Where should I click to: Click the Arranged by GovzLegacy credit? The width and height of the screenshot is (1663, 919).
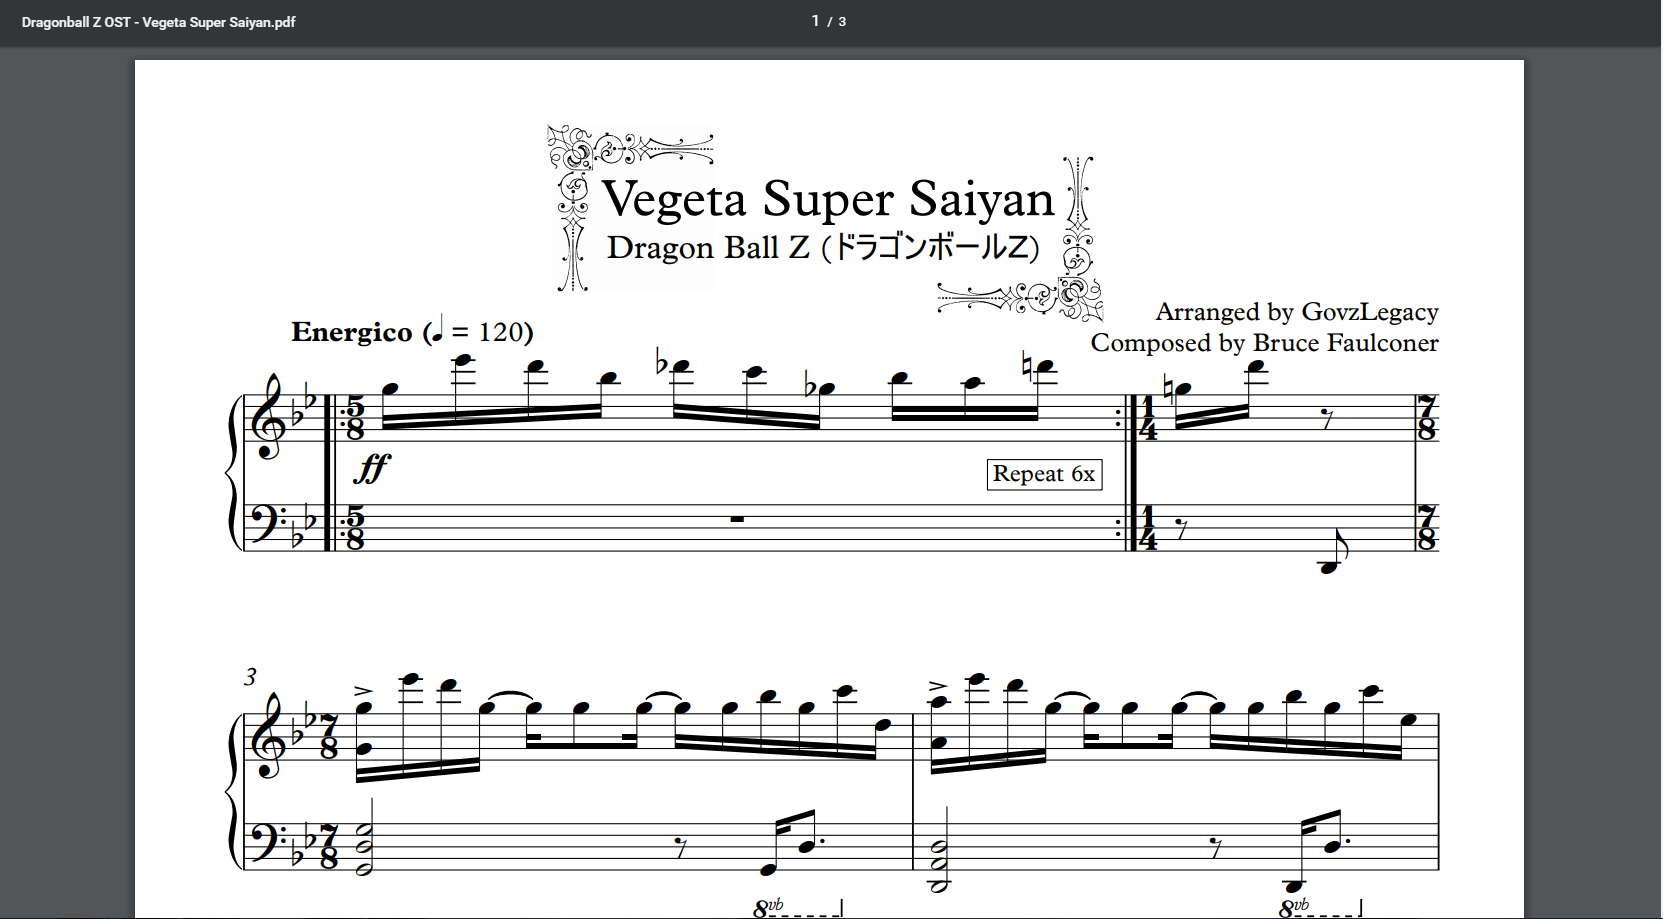1296,312
